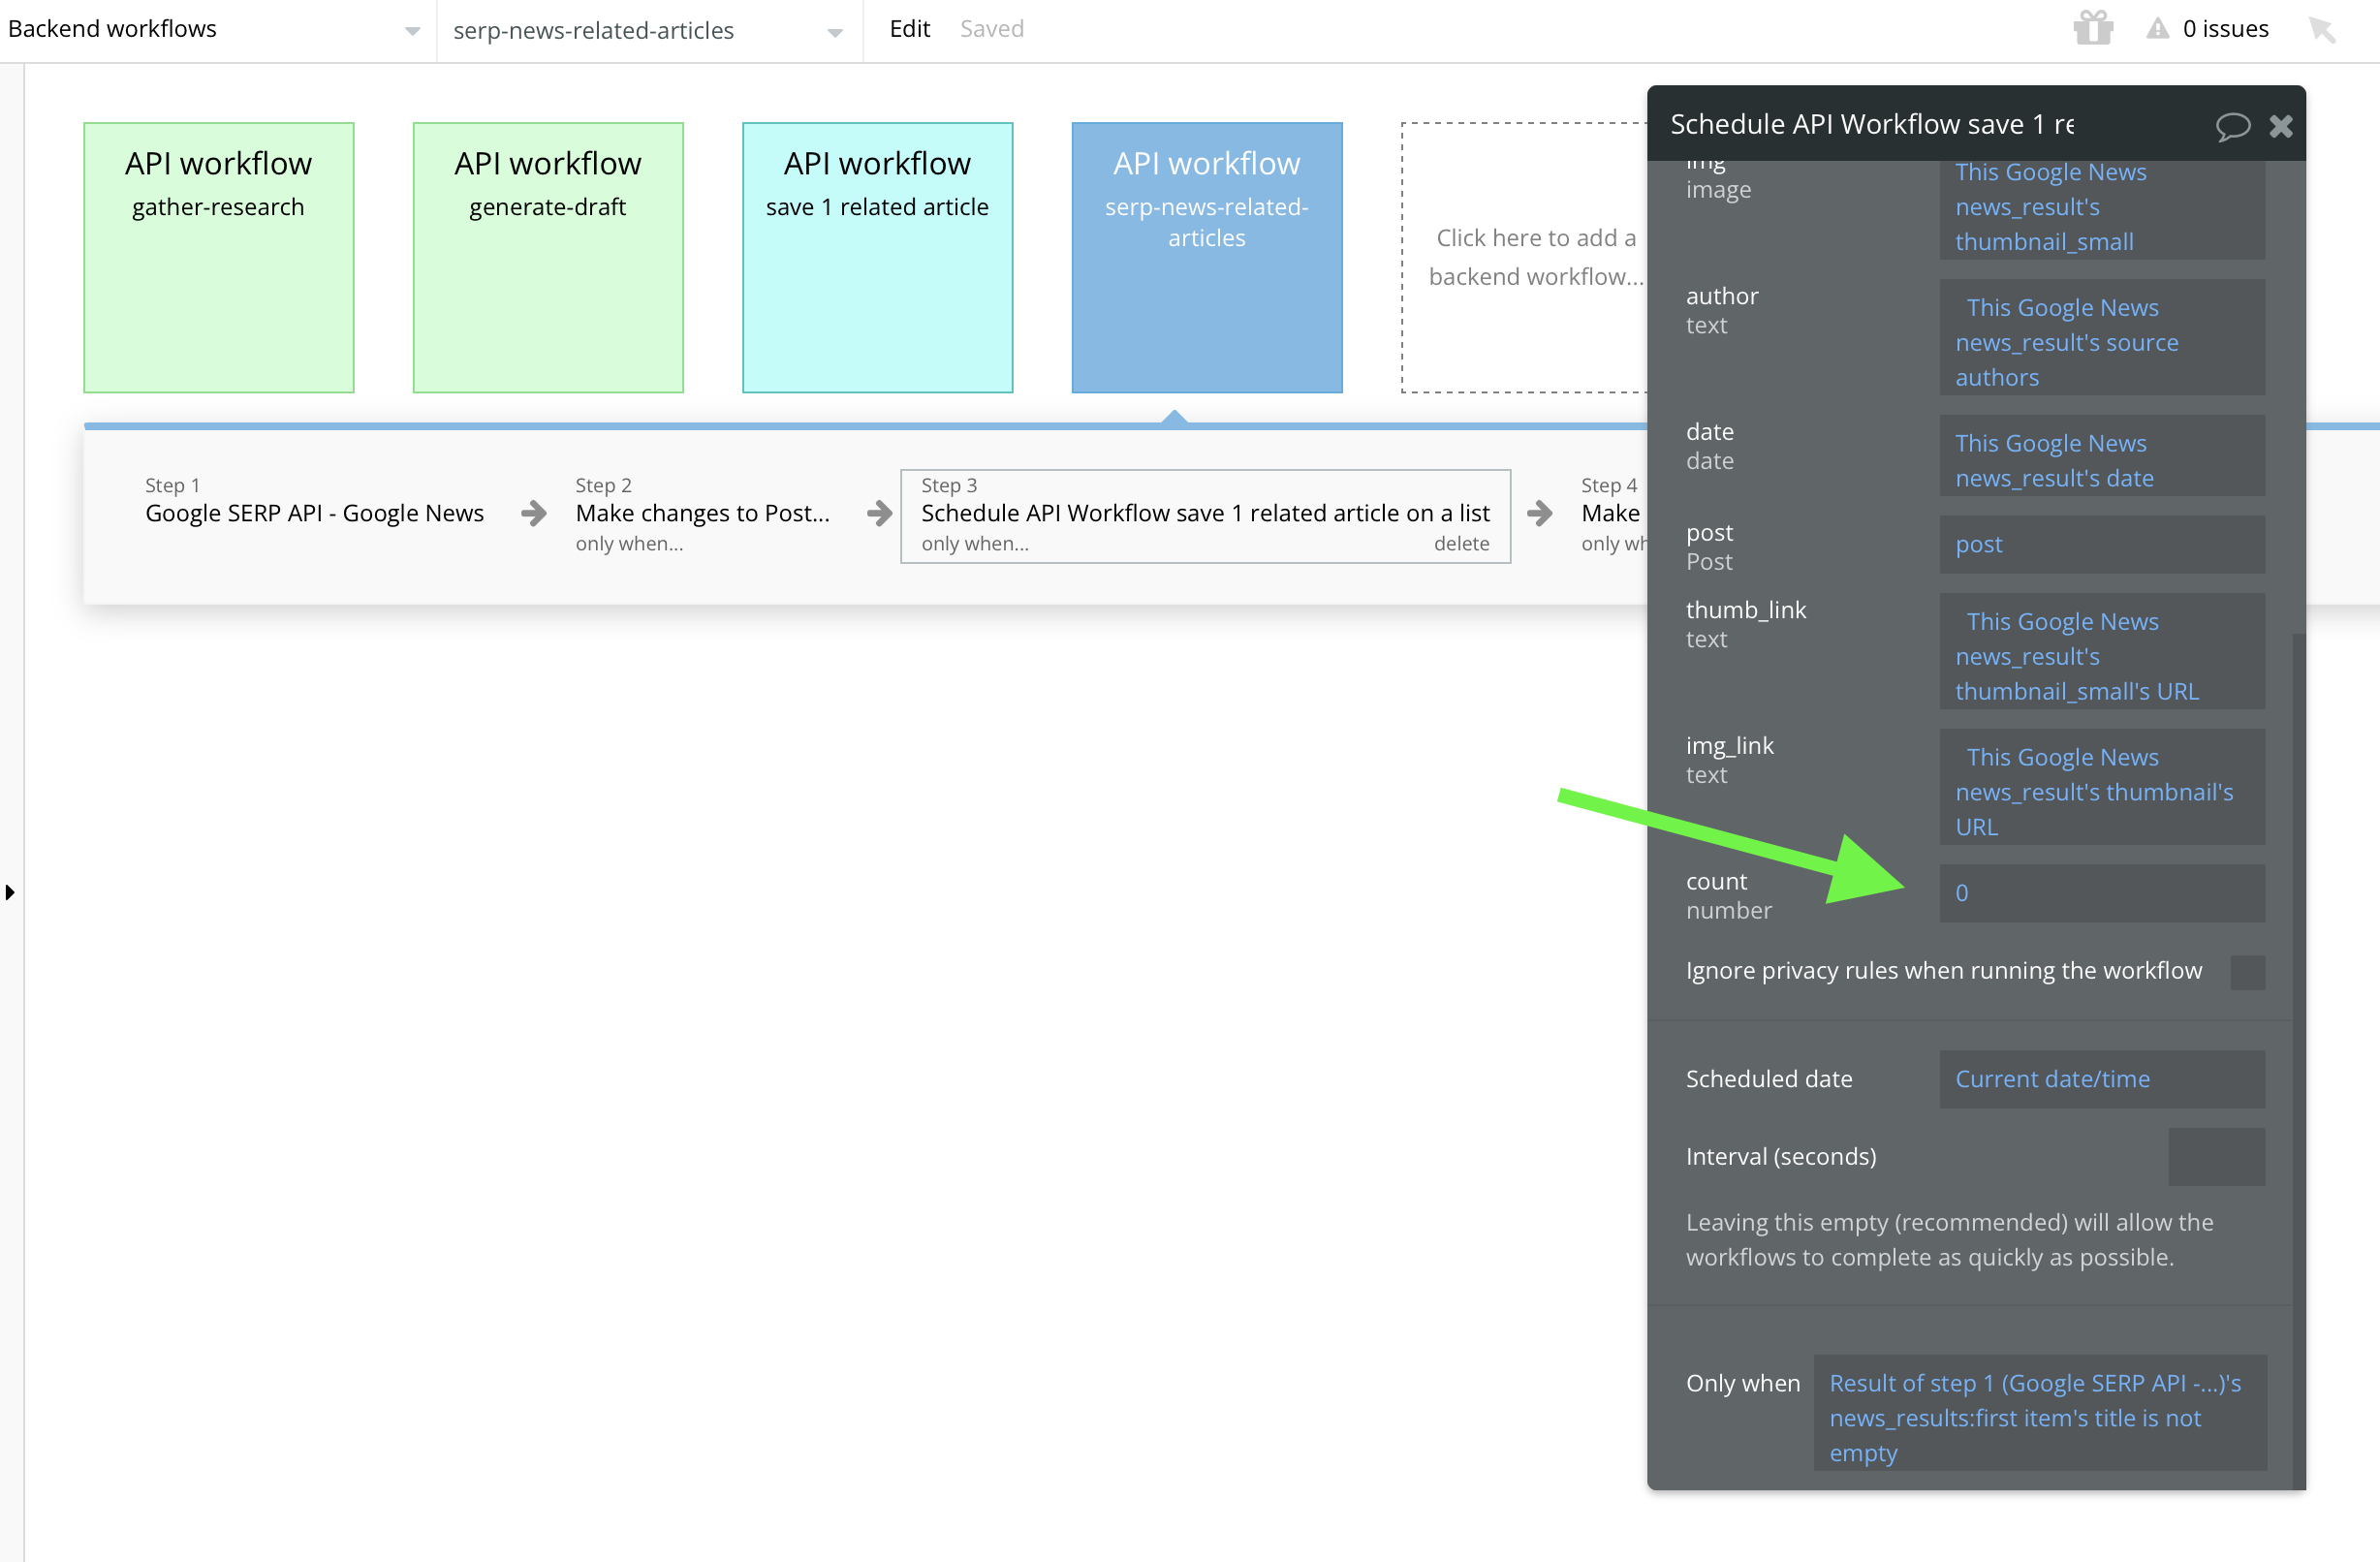The height and width of the screenshot is (1562, 2380).
Task: Select the generate-draft API workflow
Action: [x=548, y=258]
